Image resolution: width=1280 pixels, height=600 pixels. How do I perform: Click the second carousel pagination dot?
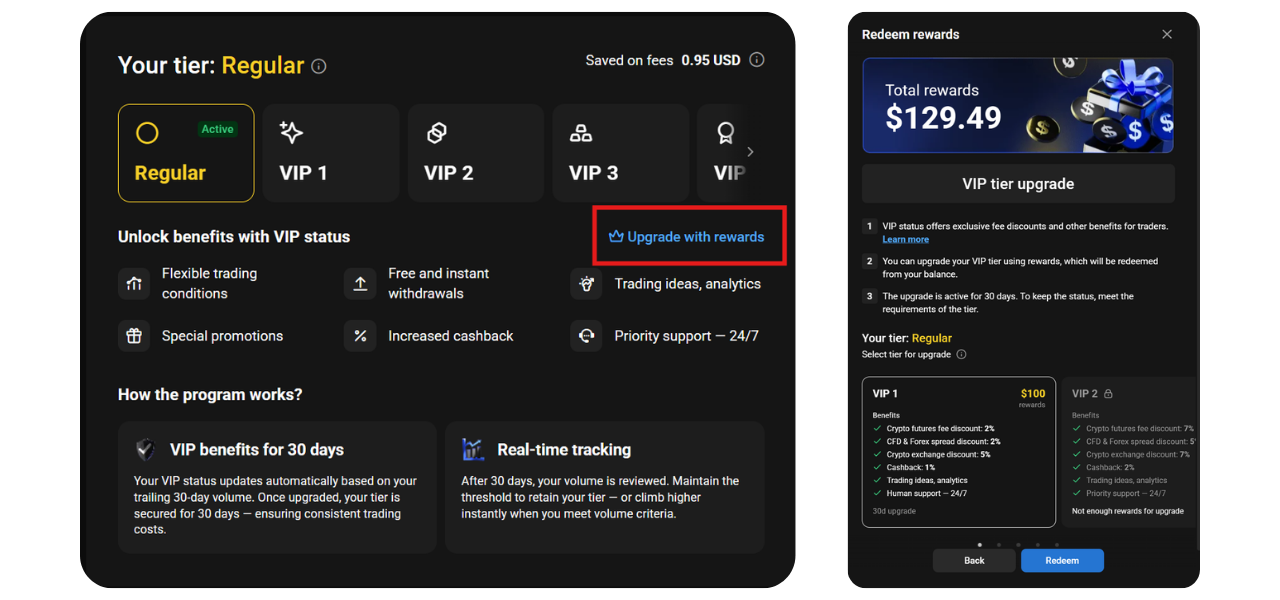(x=998, y=545)
